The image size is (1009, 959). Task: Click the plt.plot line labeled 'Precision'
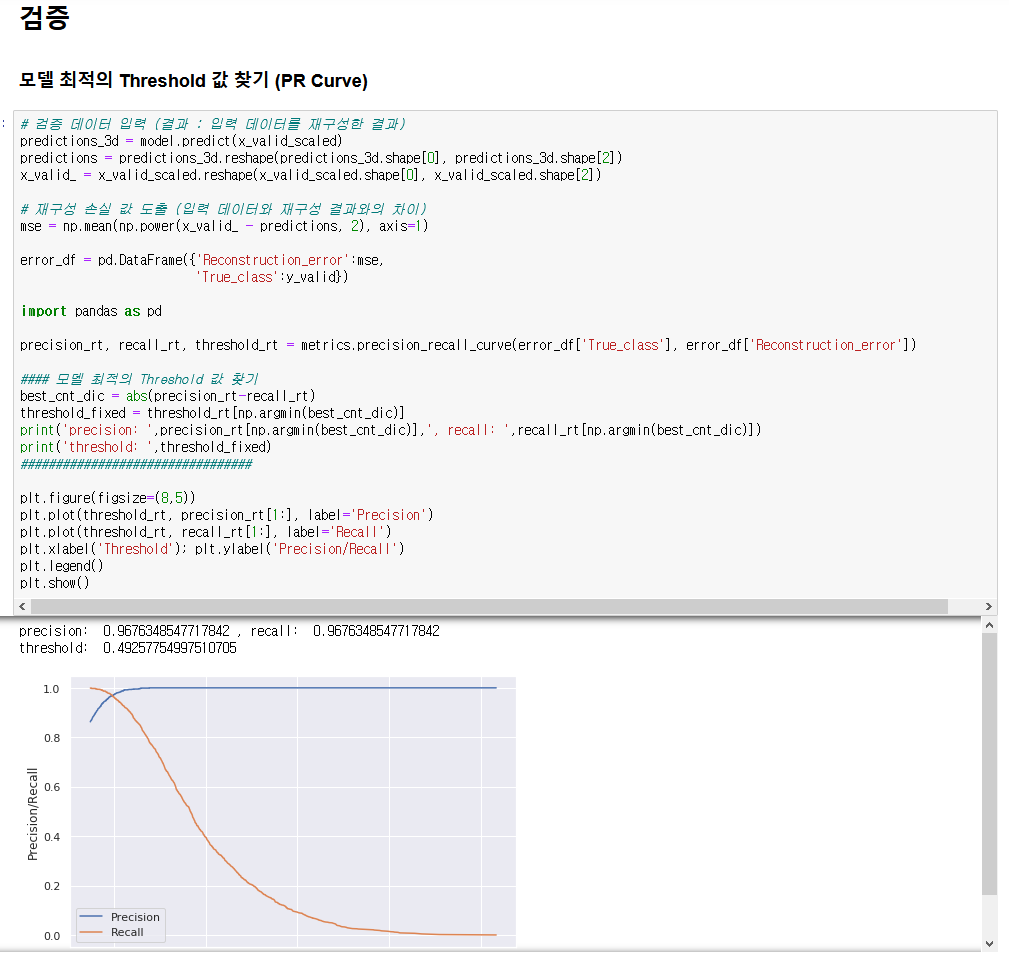pos(227,515)
